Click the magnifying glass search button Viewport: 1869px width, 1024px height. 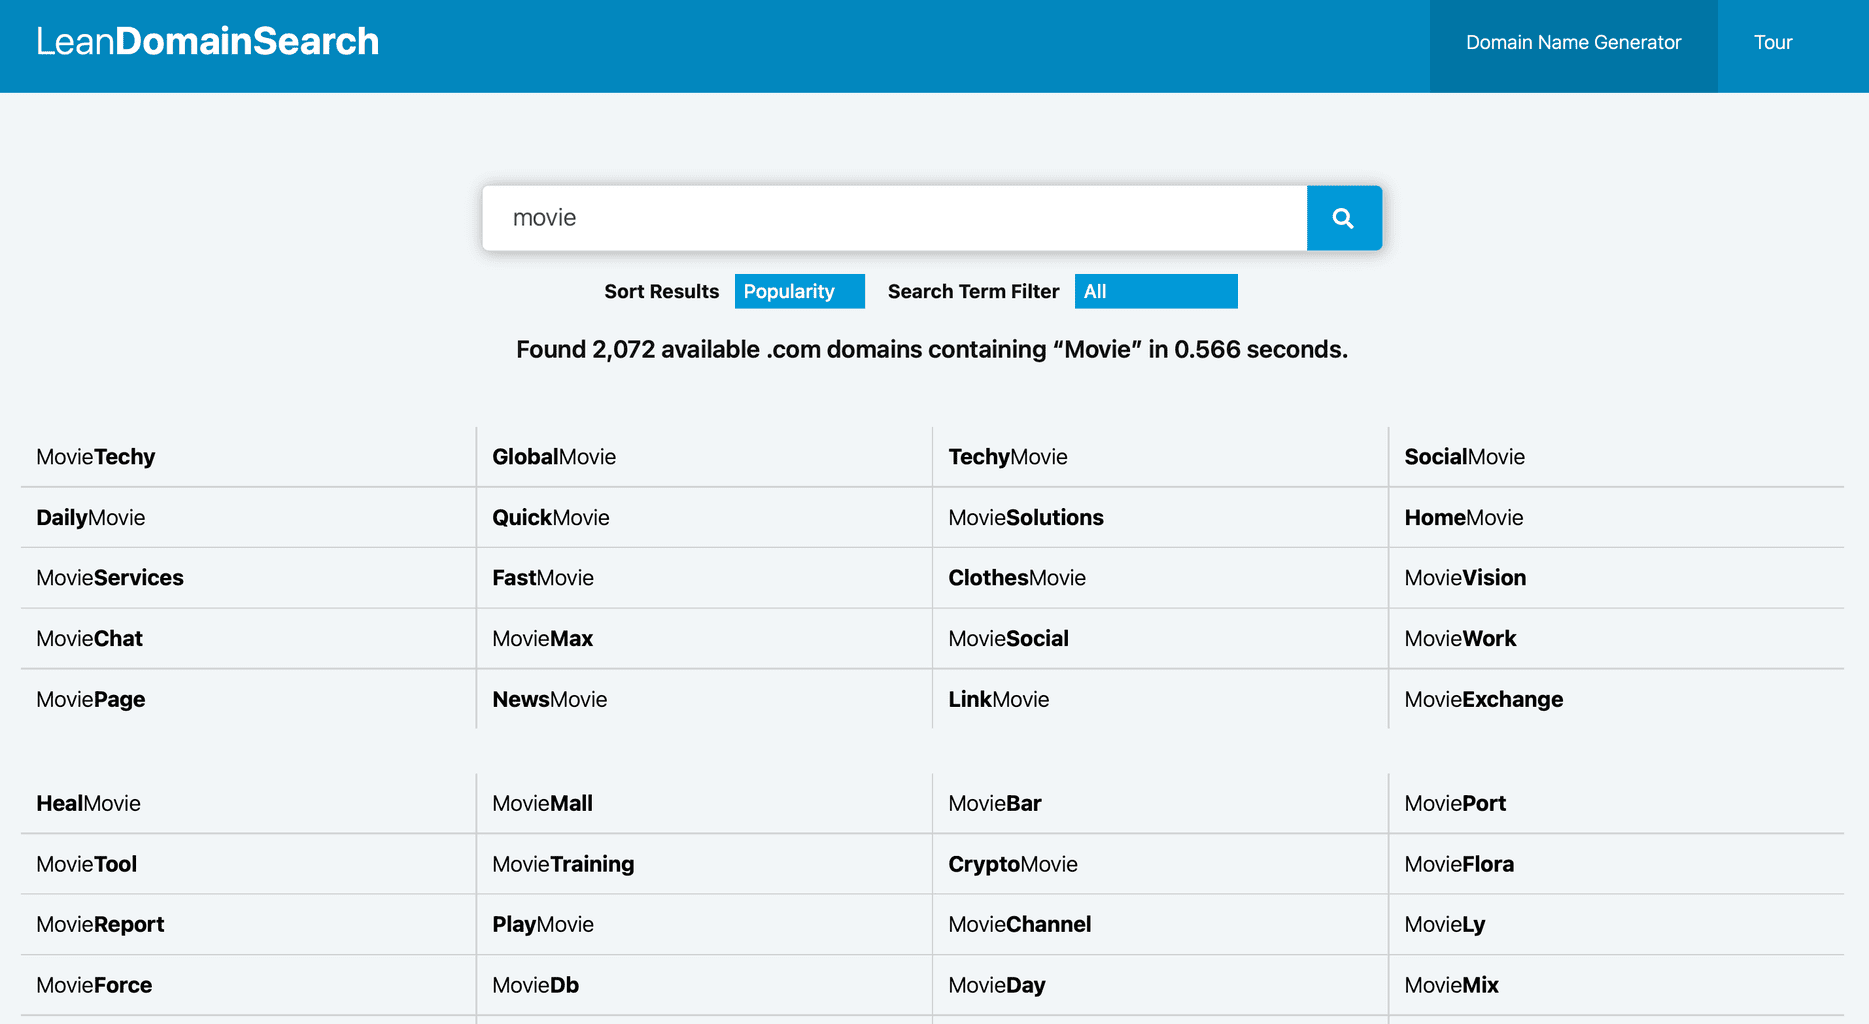(x=1344, y=218)
